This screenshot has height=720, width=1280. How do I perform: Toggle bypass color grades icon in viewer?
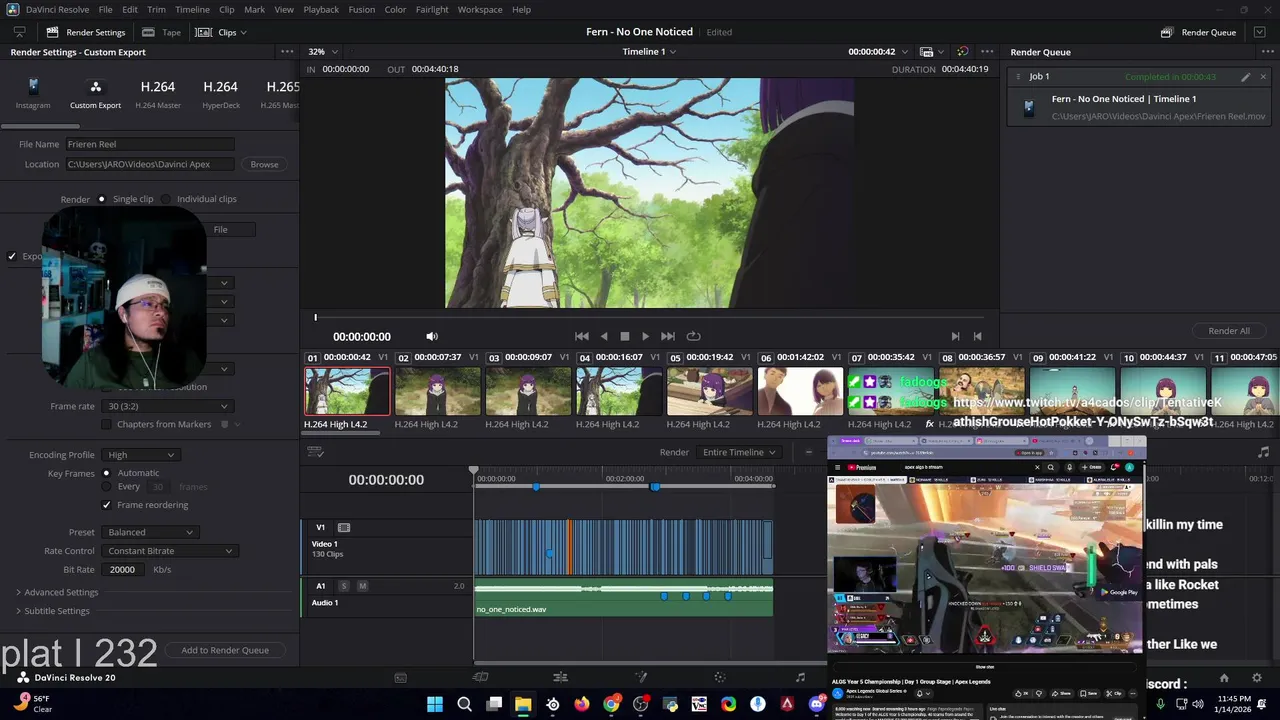pyautogui.click(x=963, y=52)
